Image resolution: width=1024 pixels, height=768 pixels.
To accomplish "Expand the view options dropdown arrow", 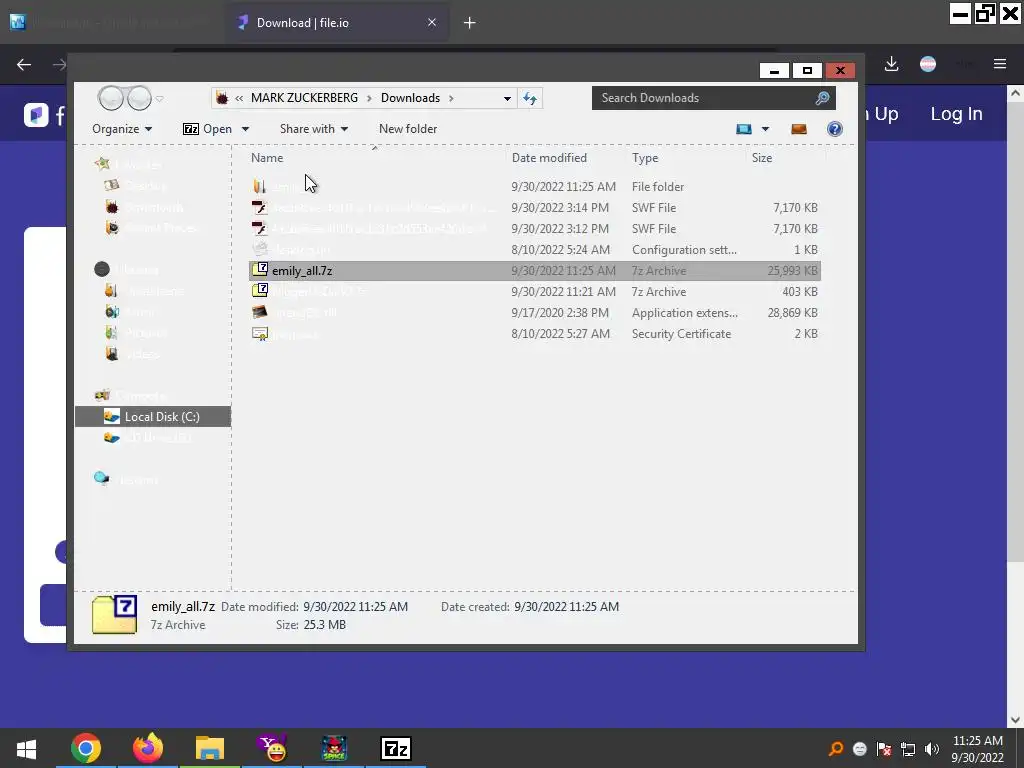I will click(x=765, y=129).
